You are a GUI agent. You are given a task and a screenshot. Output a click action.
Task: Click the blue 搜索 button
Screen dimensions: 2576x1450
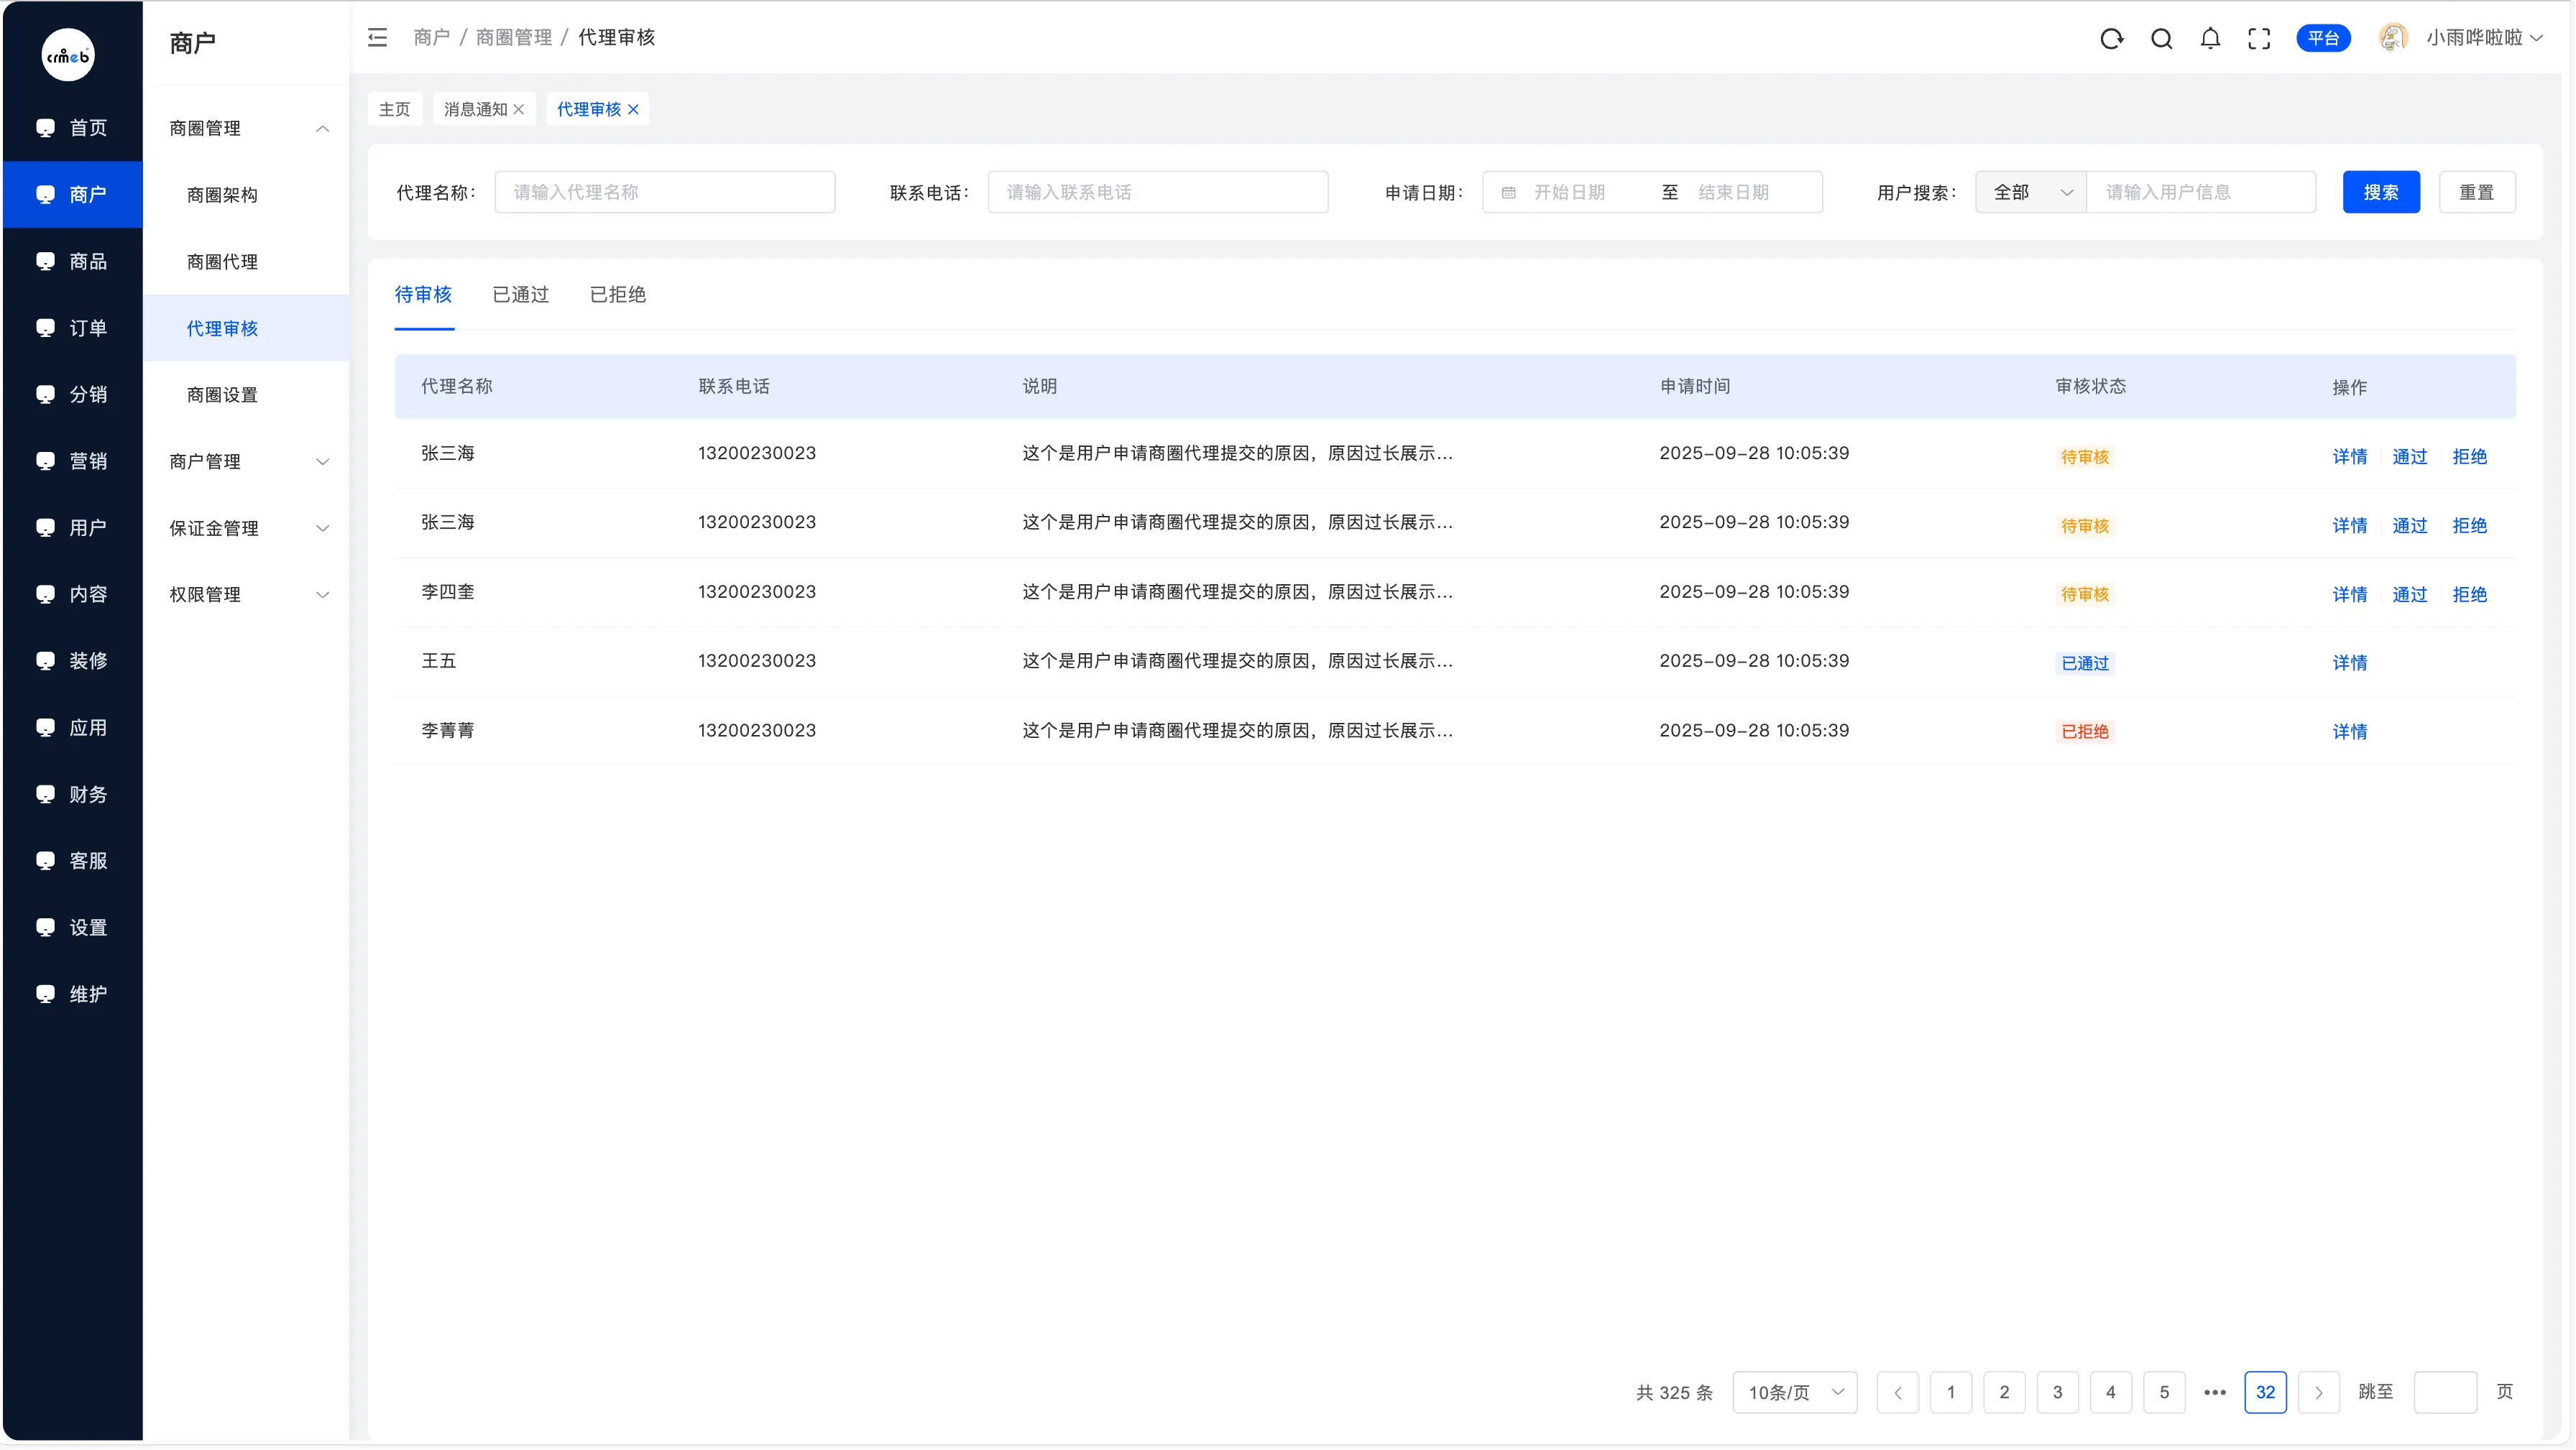point(2380,192)
